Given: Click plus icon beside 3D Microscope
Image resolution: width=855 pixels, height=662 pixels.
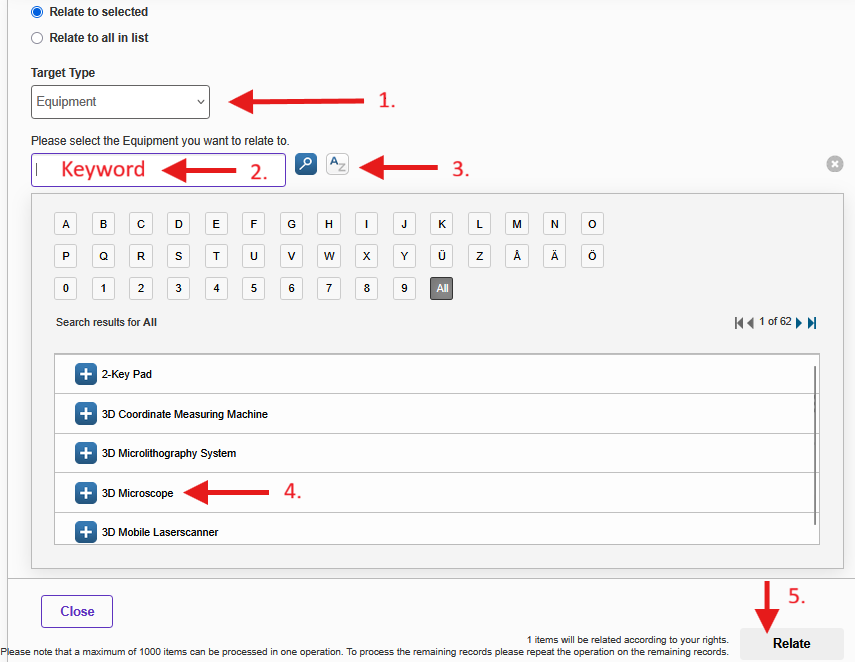Looking at the screenshot, I should 86,493.
